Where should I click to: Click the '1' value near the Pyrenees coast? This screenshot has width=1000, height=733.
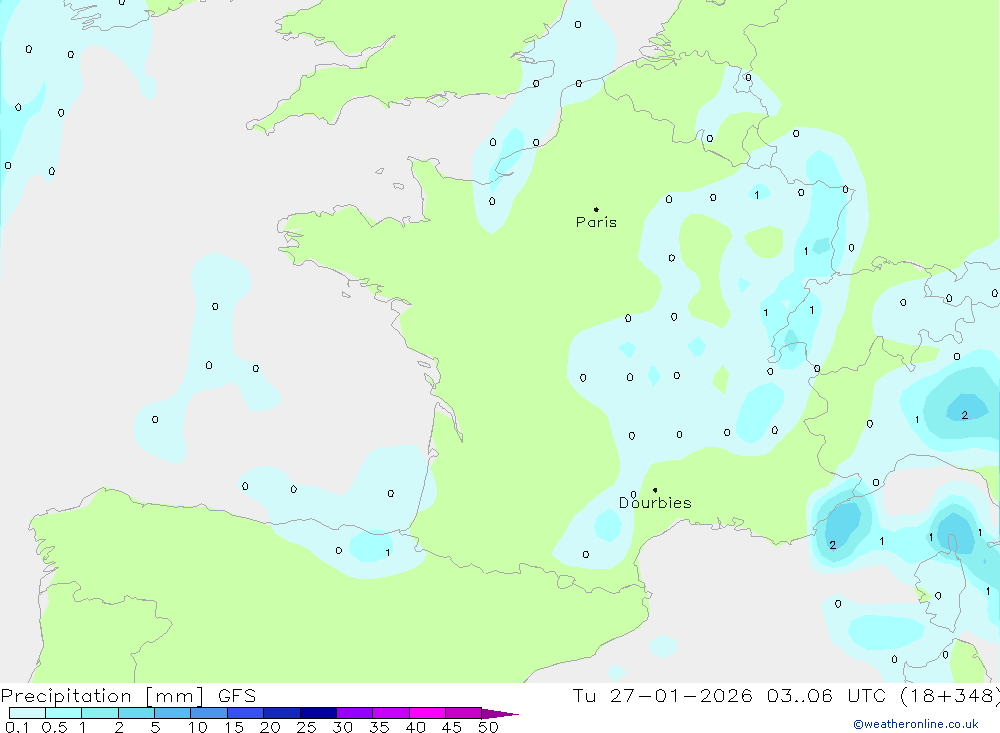click(x=388, y=552)
